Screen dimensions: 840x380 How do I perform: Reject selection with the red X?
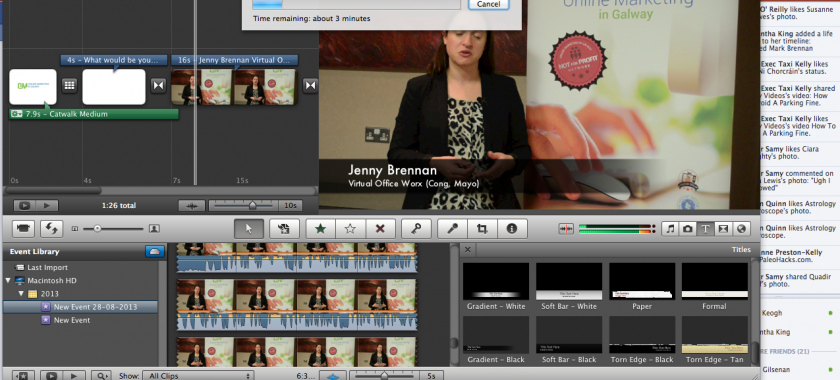[380, 229]
